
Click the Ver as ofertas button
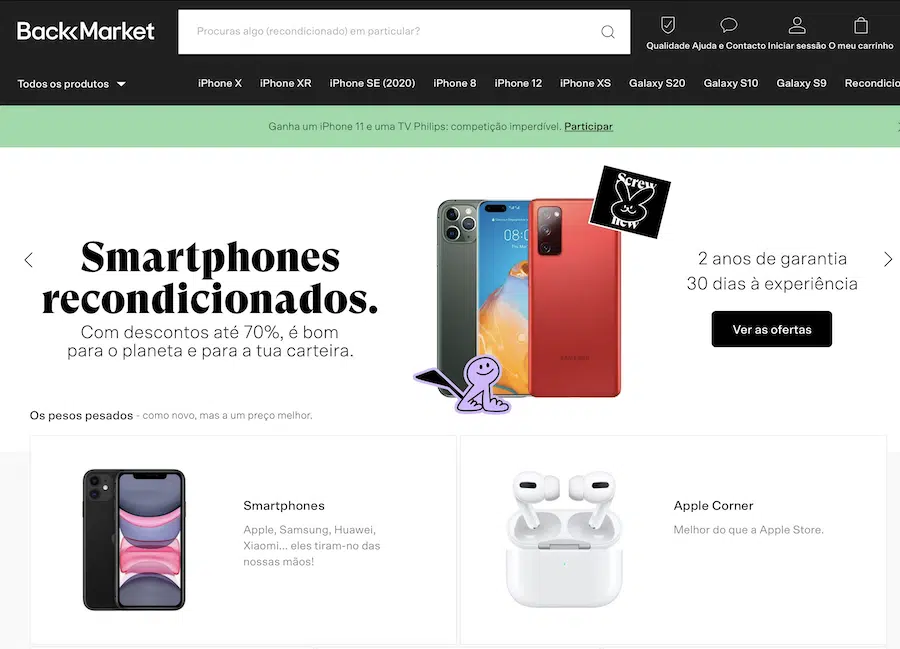(x=771, y=329)
